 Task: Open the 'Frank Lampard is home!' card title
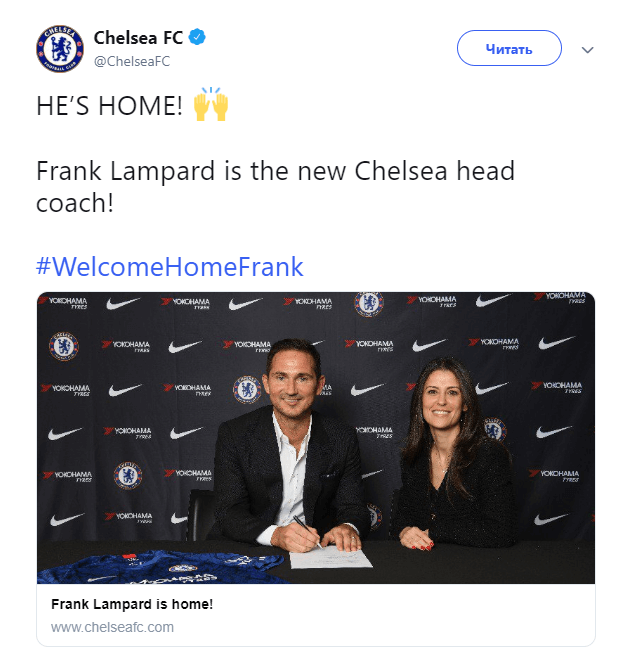(x=132, y=604)
